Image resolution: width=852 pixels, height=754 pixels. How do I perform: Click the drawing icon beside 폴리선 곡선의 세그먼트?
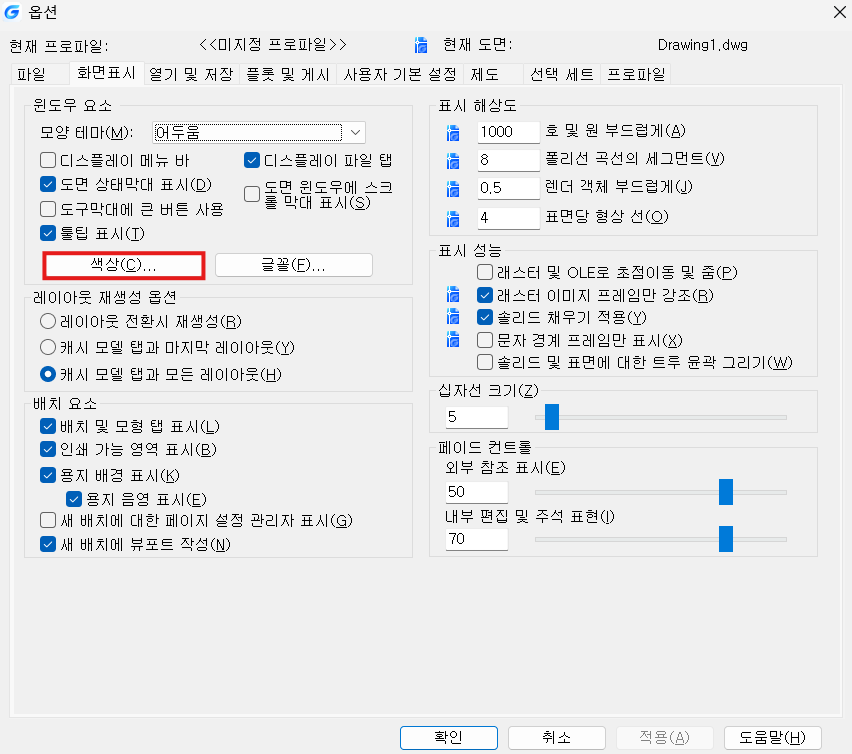pos(453,160)
